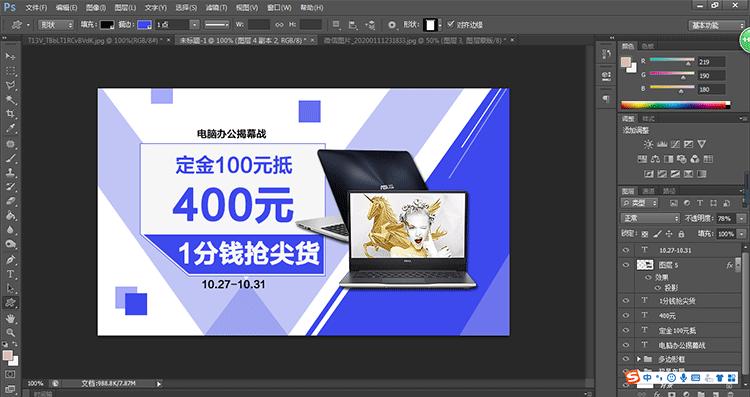Viewport: 750px width, 397px height.
Task: Click the R value field showing 219
Action: [711, 62]
